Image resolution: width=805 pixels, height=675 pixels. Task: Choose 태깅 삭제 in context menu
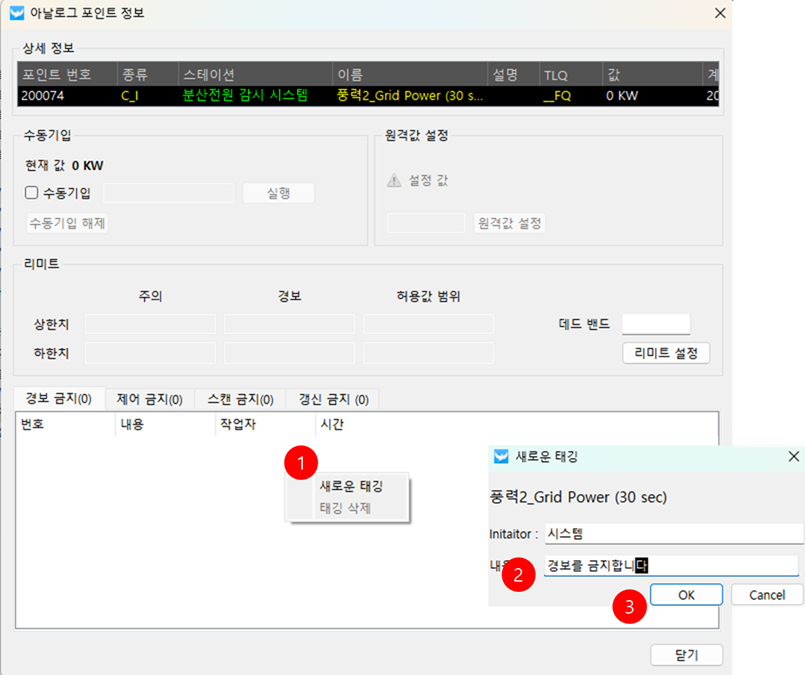(345, 508)
